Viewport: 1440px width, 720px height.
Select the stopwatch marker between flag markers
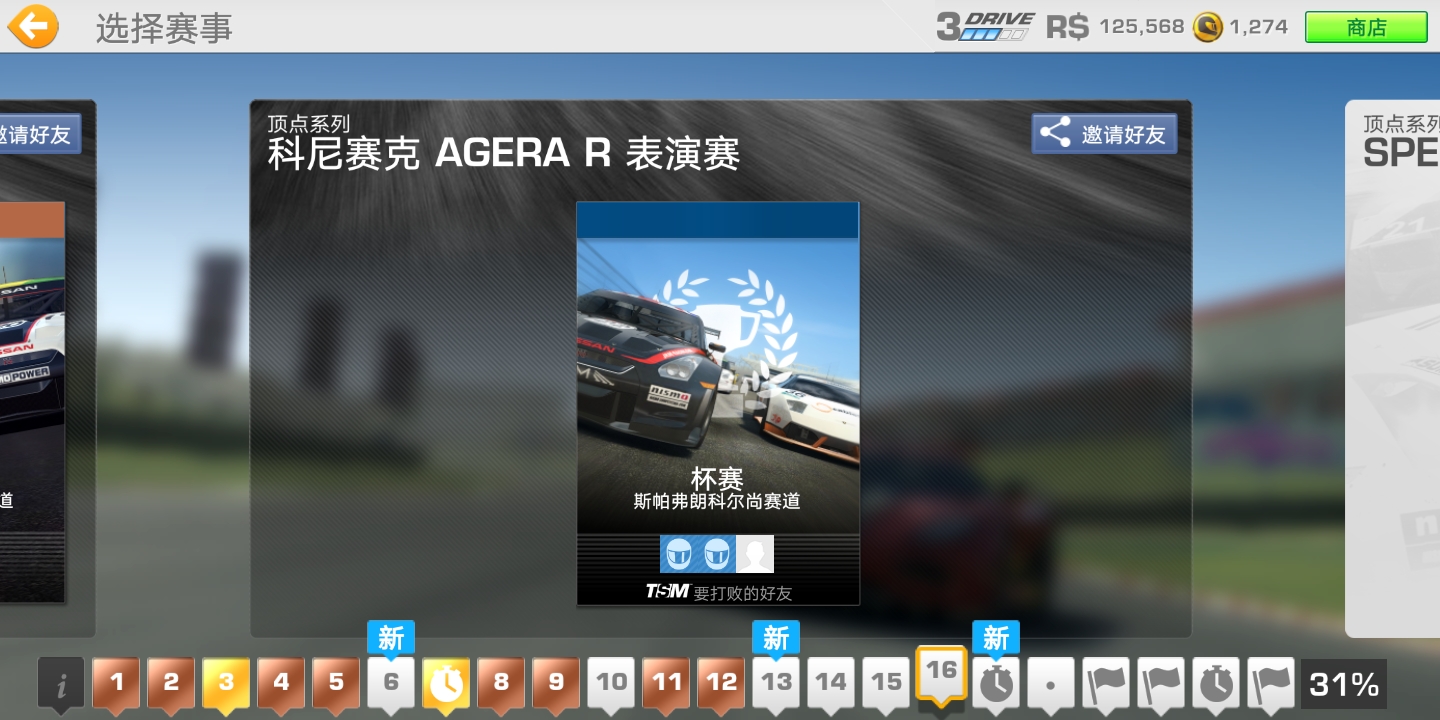1216,685
